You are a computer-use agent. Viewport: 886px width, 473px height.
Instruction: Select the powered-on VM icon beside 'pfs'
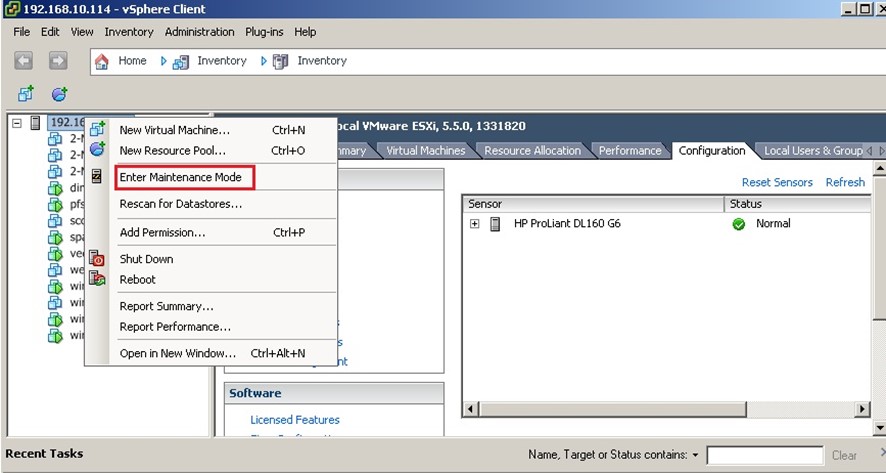[x=55, y=204]
